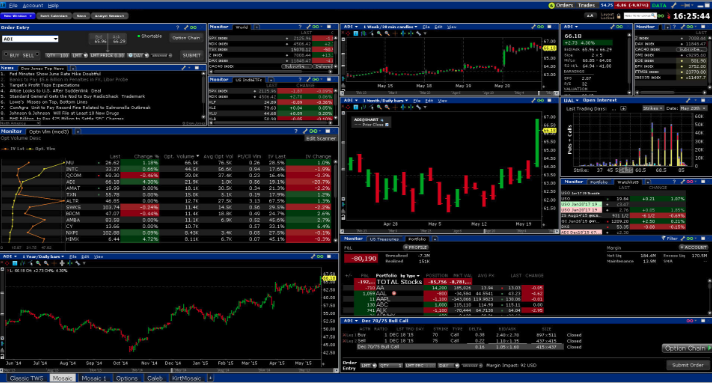The width and height of the screenshot is (712, 383).
Task: Toggle the Price Close checkbox in chart legend
Action: pos(387,124)
